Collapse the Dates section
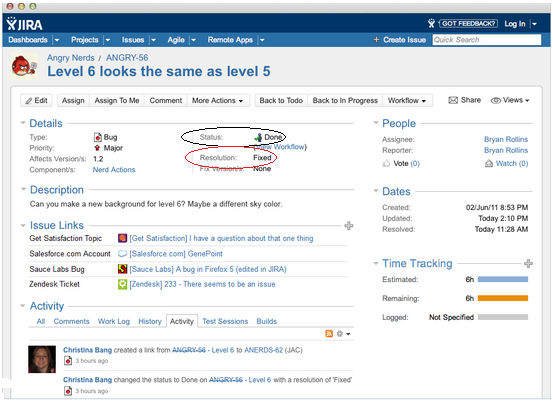Screen dimensions: 553x402 coord(376,191)
